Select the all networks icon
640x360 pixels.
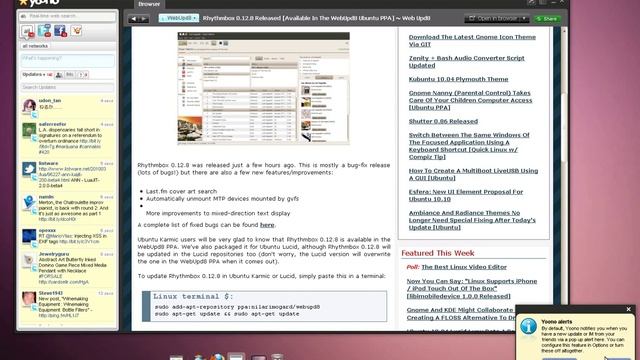27,31
